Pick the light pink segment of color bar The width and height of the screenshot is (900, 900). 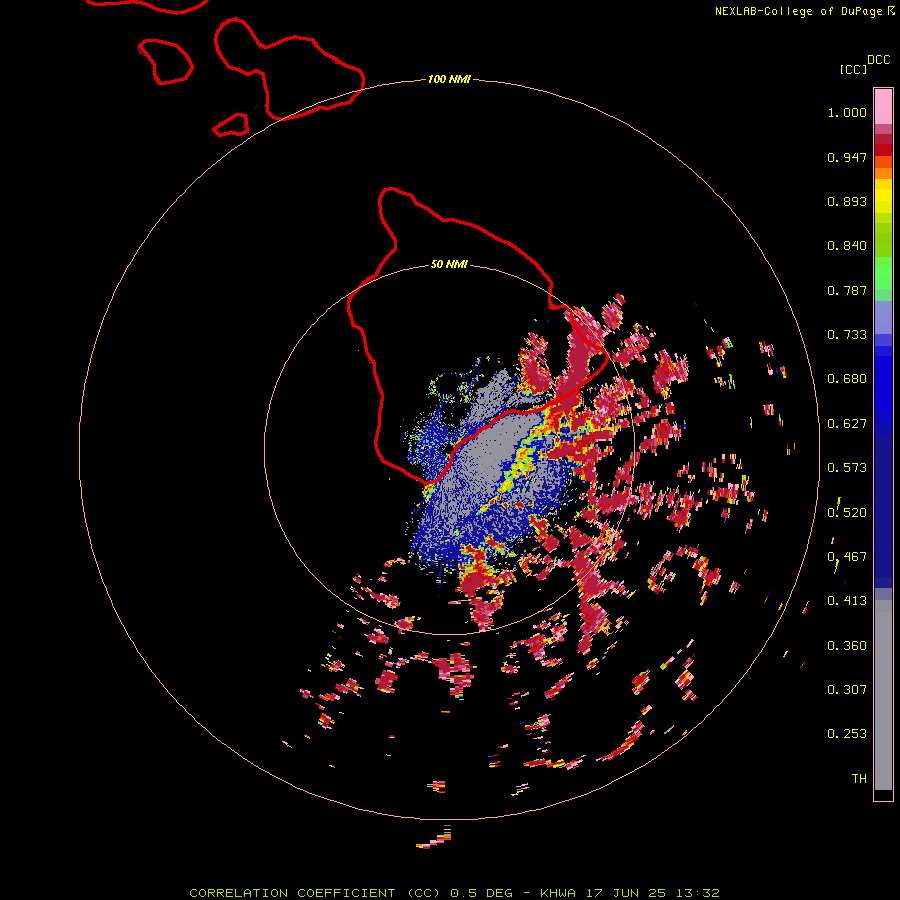883,107
